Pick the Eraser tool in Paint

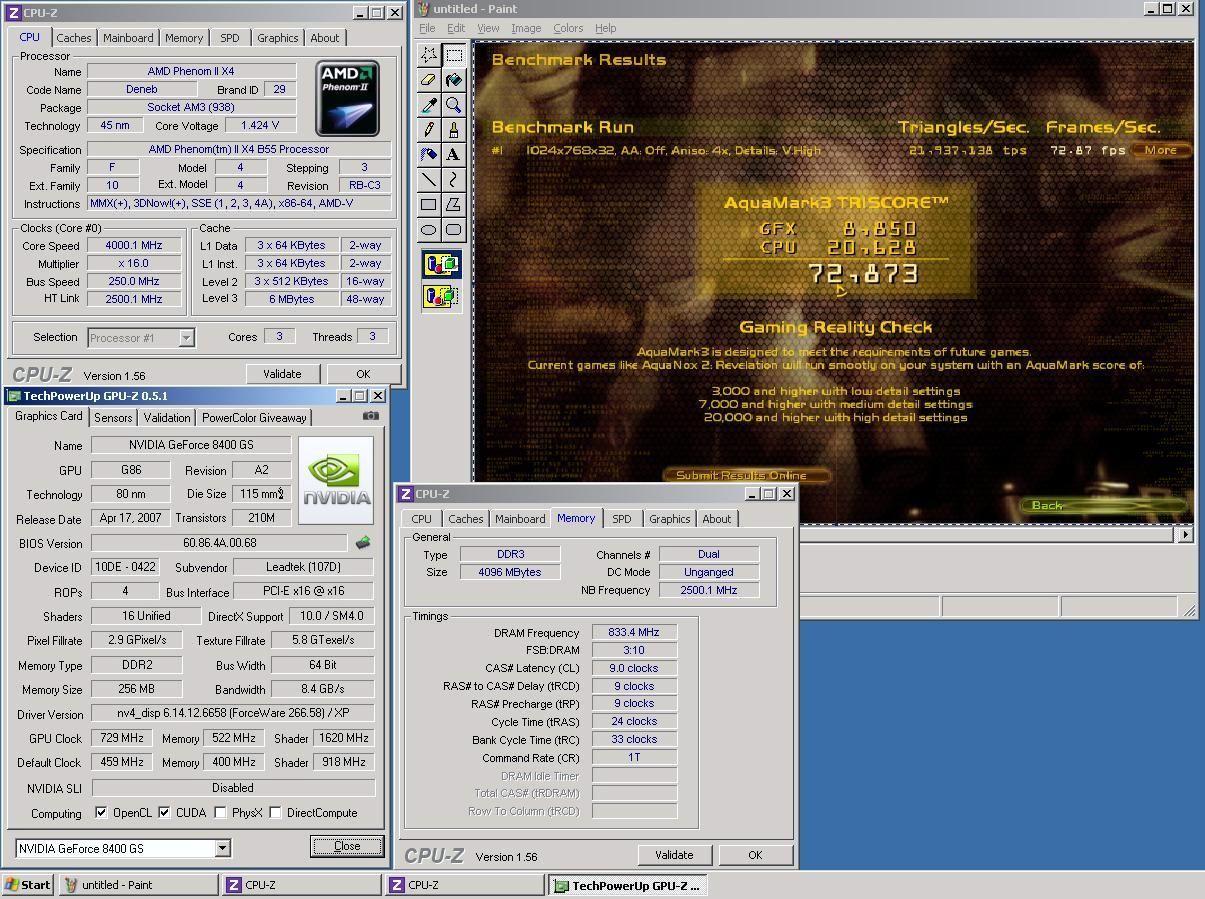pyautogui.click(x=428, y=80)
